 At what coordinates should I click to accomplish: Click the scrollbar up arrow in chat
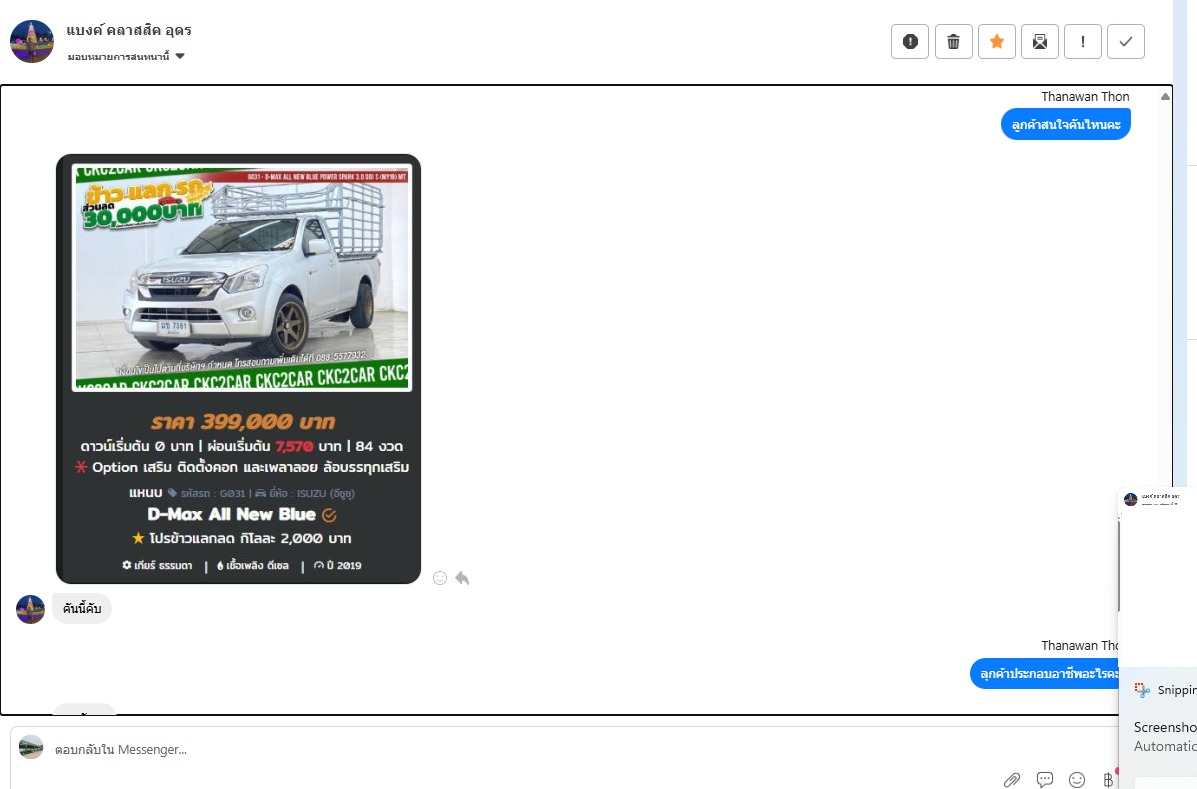[x=1165, y=96]
